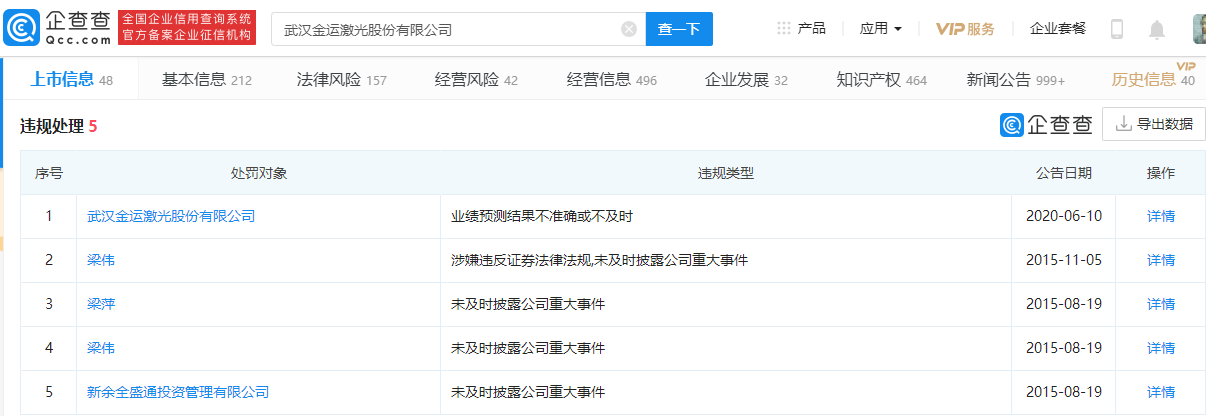
Task: Switch to the 企业发展 tab
Action: coord(746,80)
